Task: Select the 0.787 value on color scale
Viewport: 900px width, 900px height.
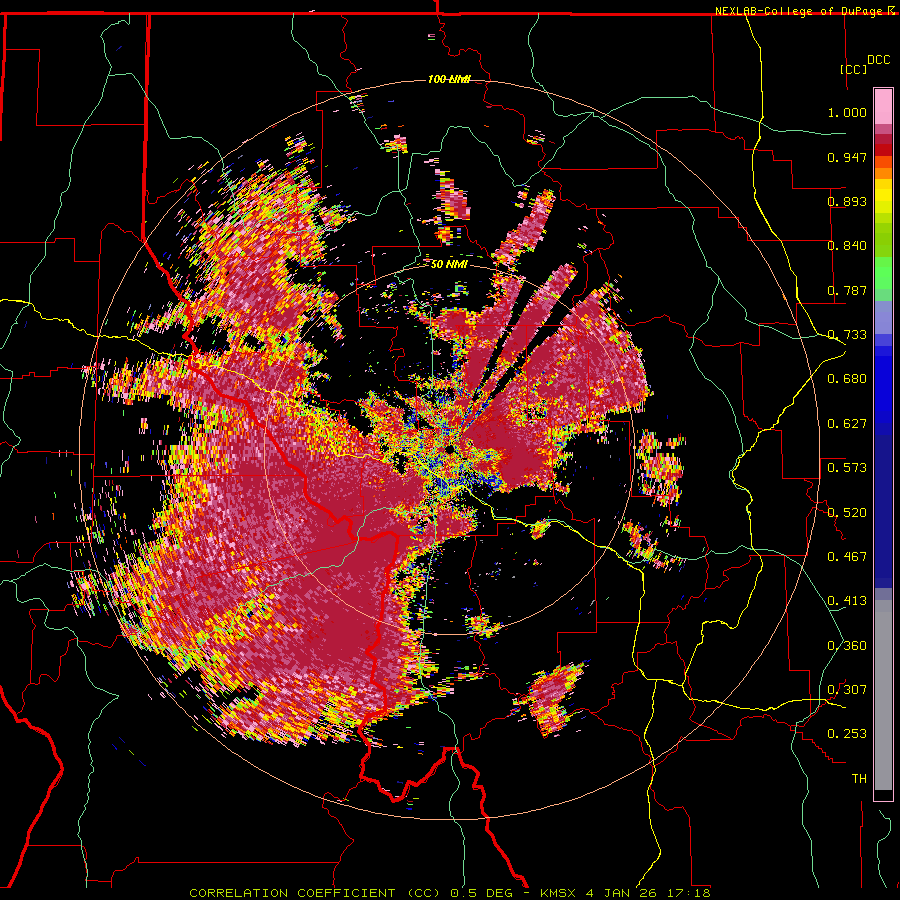Action: (847, 290)
